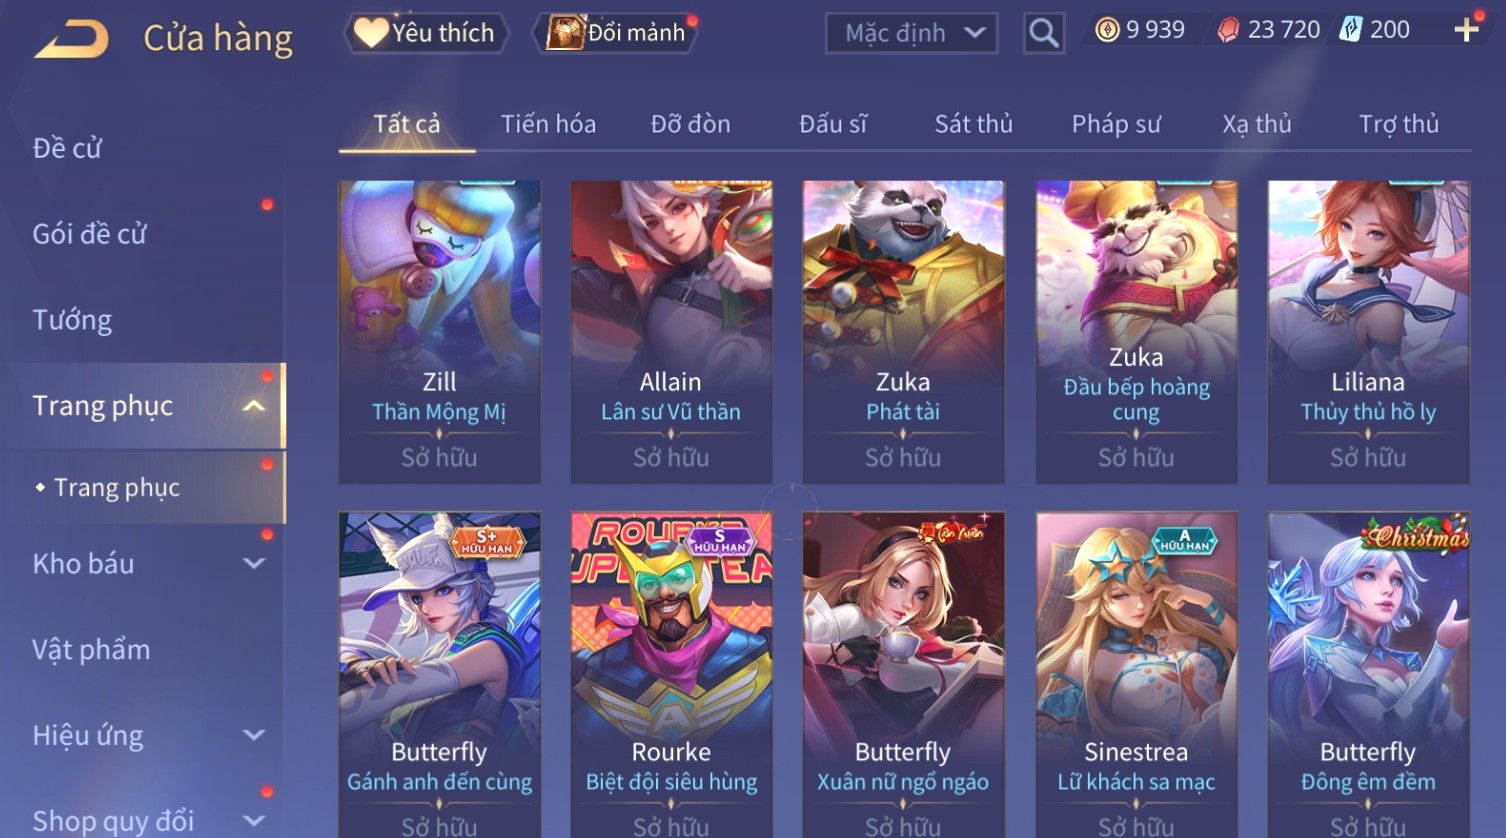
Task: Expand the Hiệu ứng sidebar section
Action: tap(254, 736)
